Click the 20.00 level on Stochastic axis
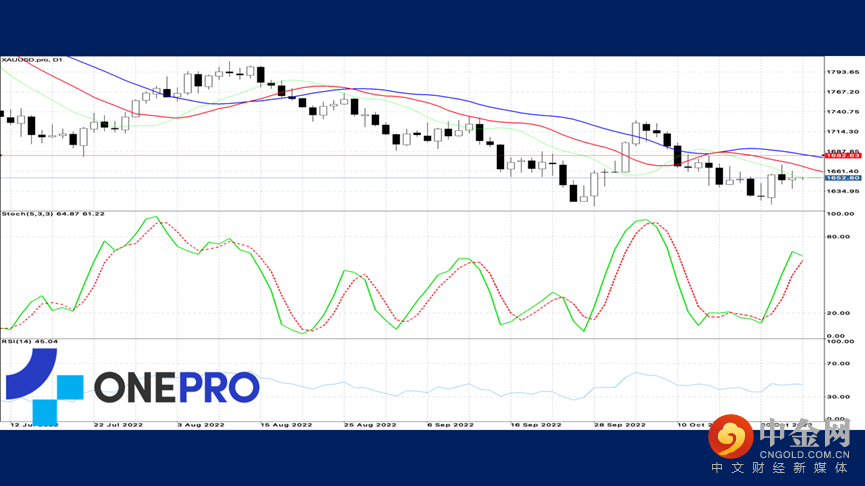The height and width of the screenshot is (486, 865). (839, 313)
